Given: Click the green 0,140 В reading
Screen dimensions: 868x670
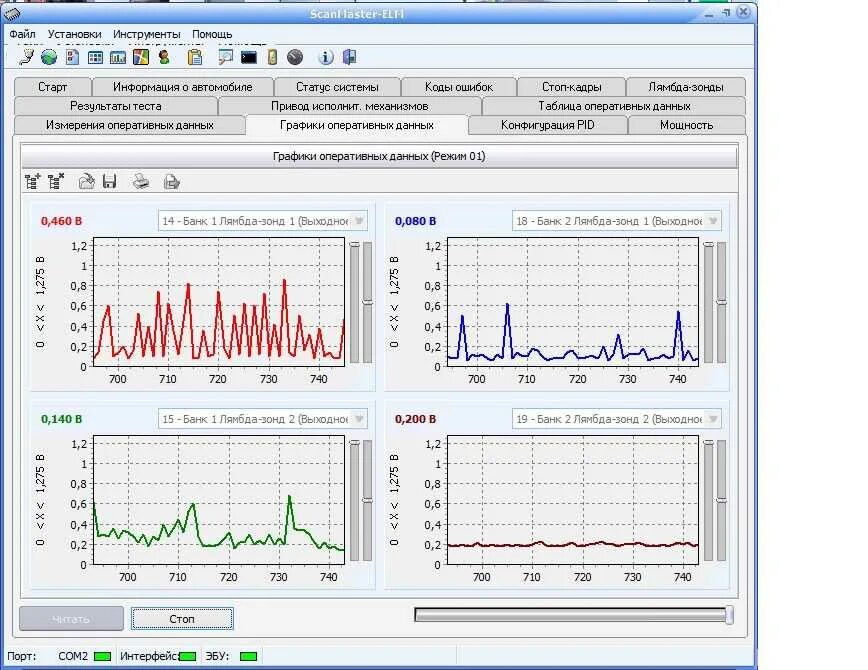Looking at the screenshot, I should (x=61, y=419).
